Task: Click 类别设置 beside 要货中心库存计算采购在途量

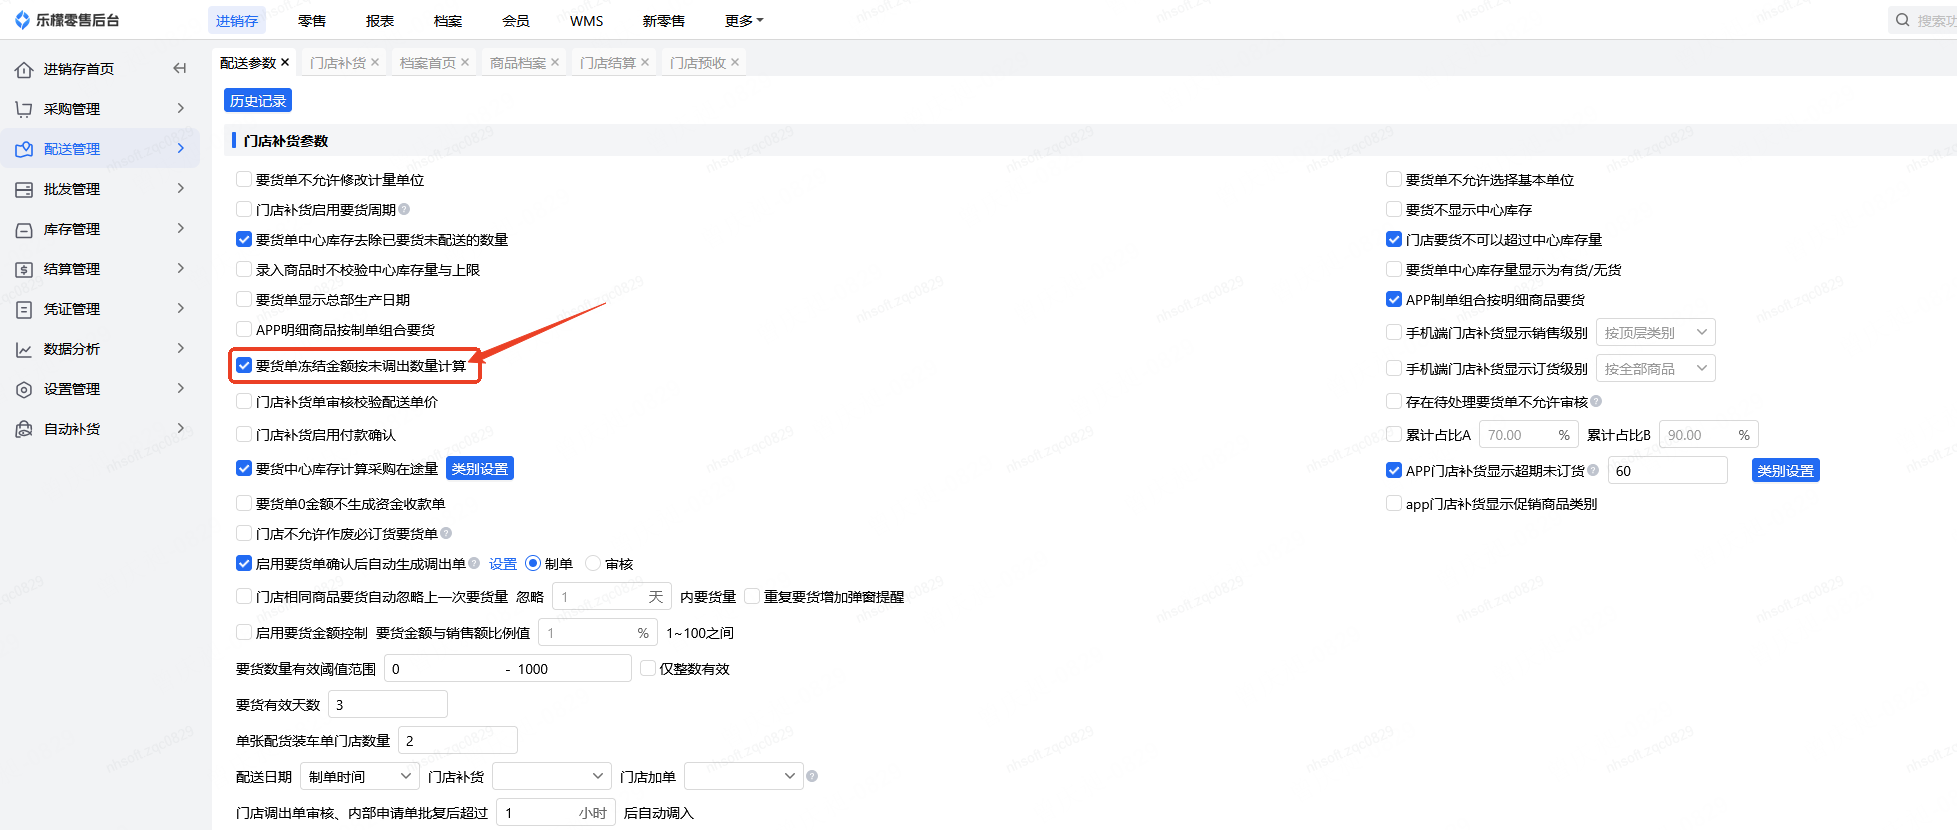Action: point(480,468)
